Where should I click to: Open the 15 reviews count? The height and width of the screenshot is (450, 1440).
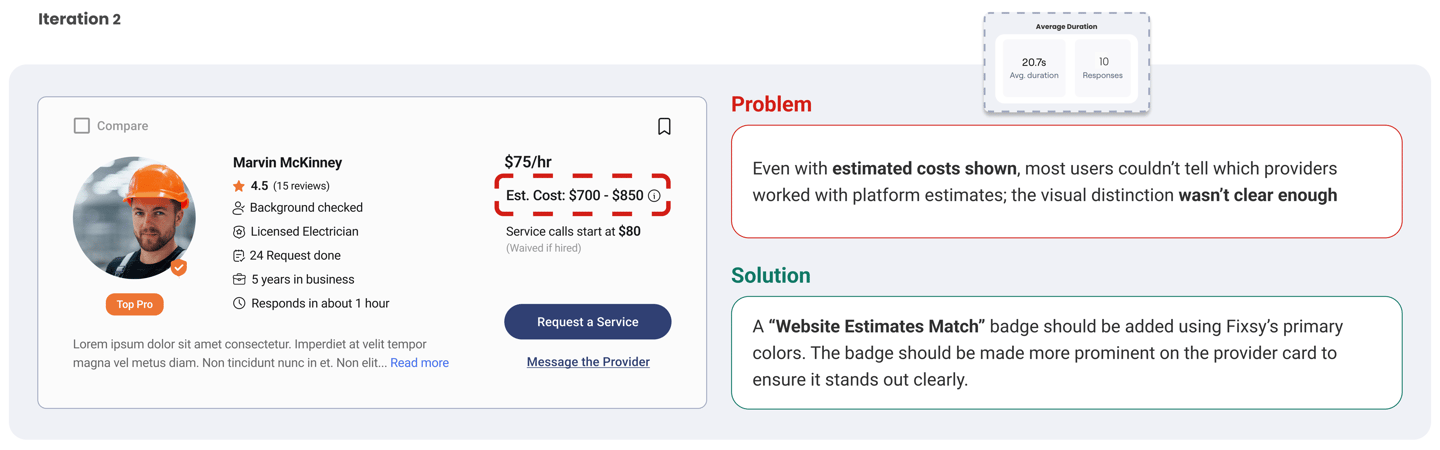(x=301, y=186)
